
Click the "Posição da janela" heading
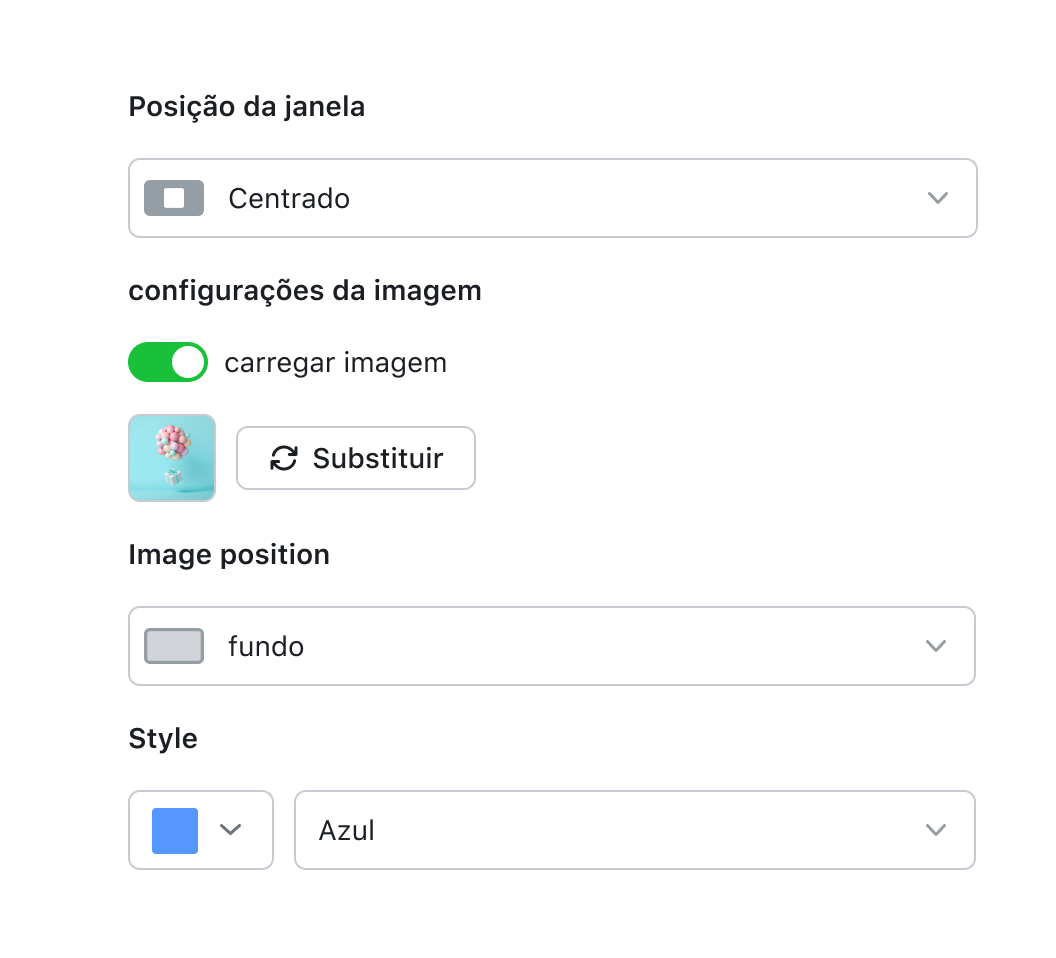(247, 106)
